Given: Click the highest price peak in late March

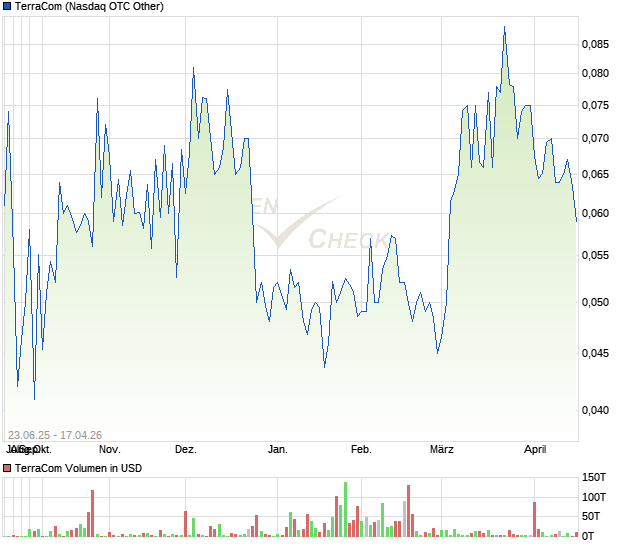Looking at the screenshot, I should tap(505, 27).
